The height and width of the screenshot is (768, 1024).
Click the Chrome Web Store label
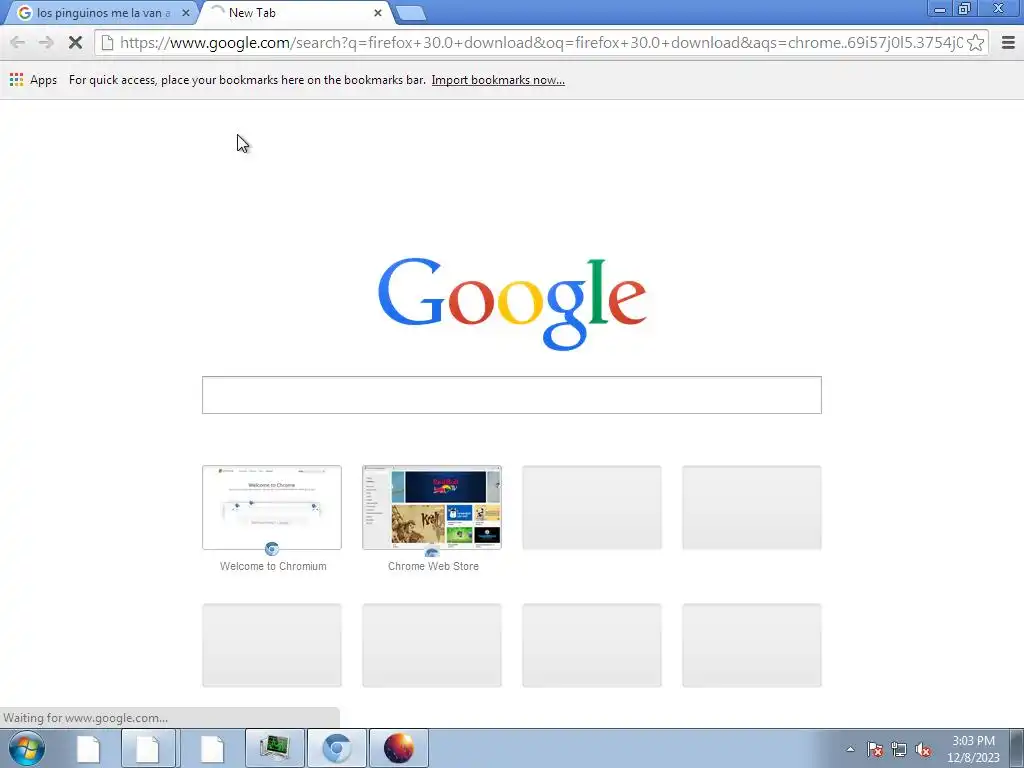(433, 566)
